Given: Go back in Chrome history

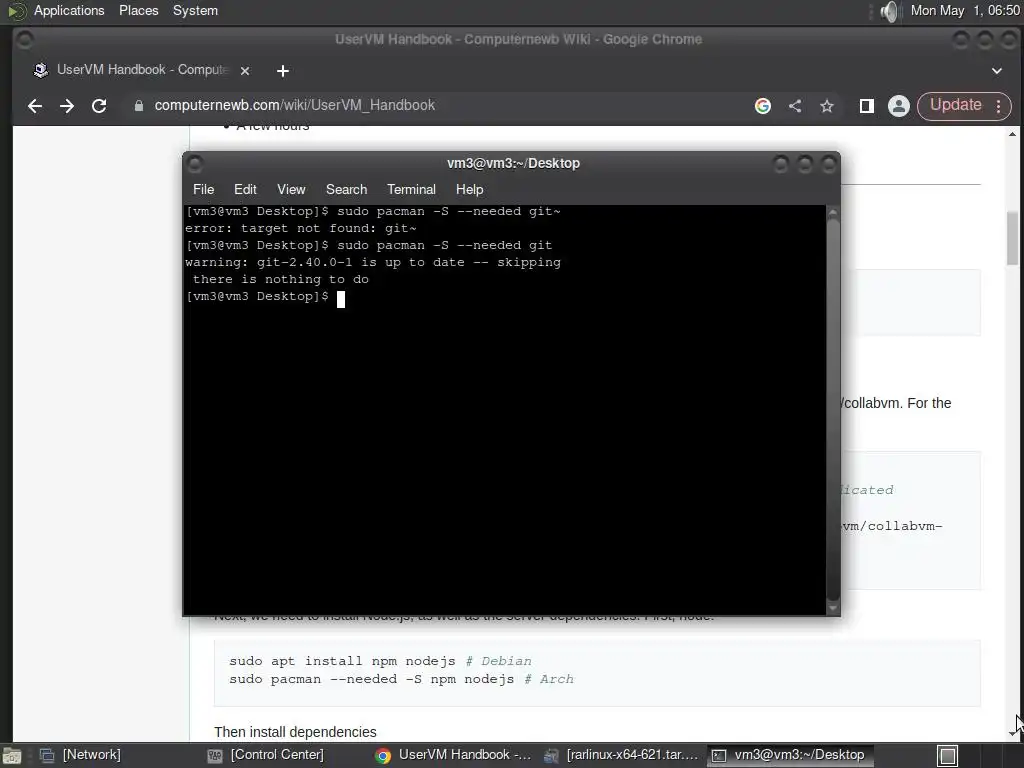Looking at the screenshot, I should (35, 106).
